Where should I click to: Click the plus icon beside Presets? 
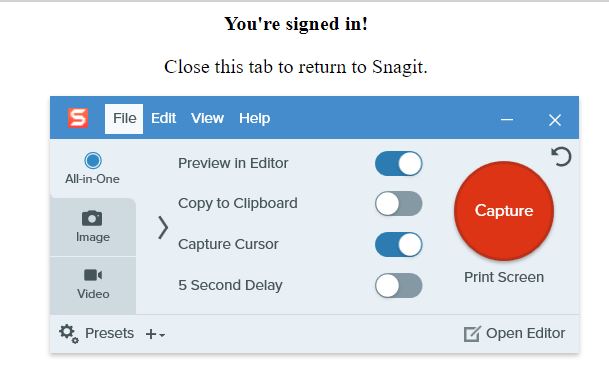click(x=151, y=334)
